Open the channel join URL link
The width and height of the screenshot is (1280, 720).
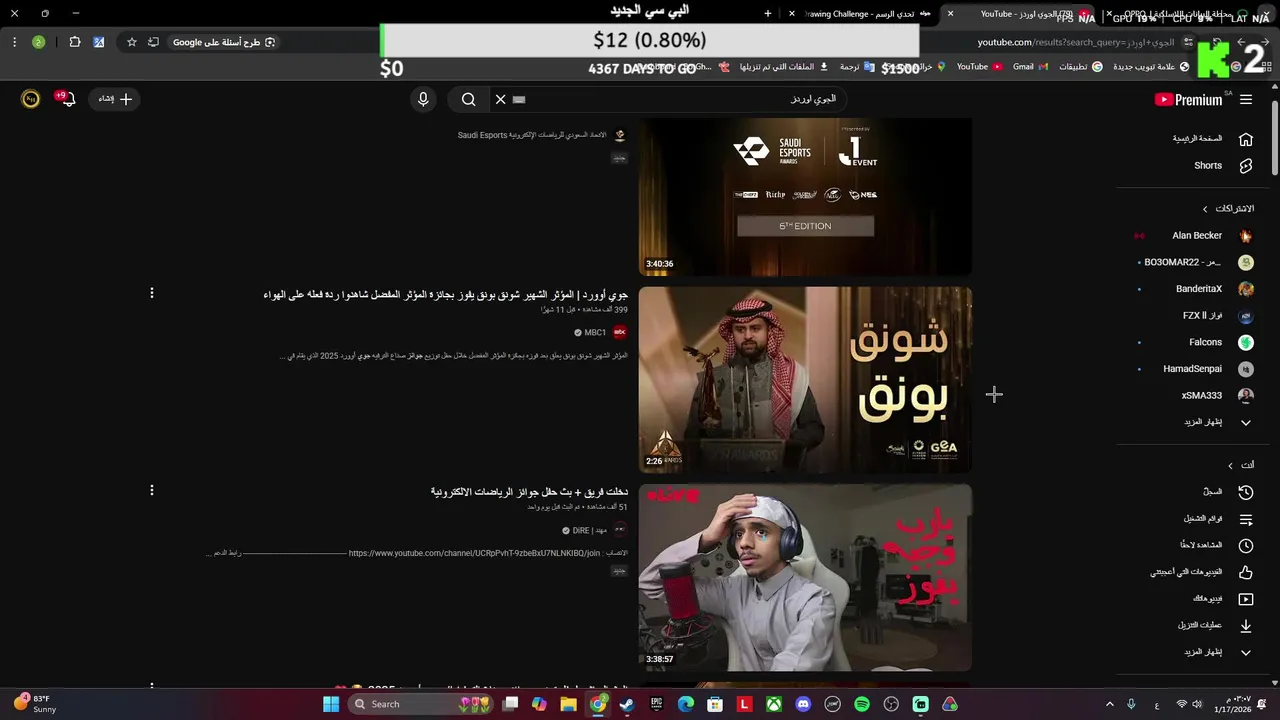(474, 553)
